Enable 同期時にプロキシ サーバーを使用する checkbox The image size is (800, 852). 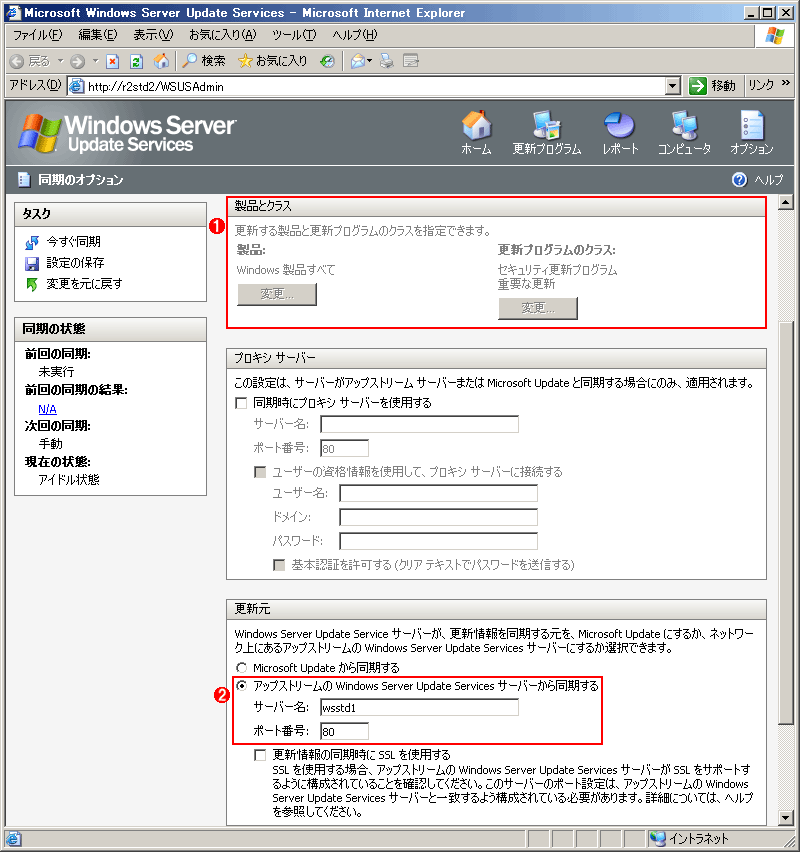tap(241, 403)
